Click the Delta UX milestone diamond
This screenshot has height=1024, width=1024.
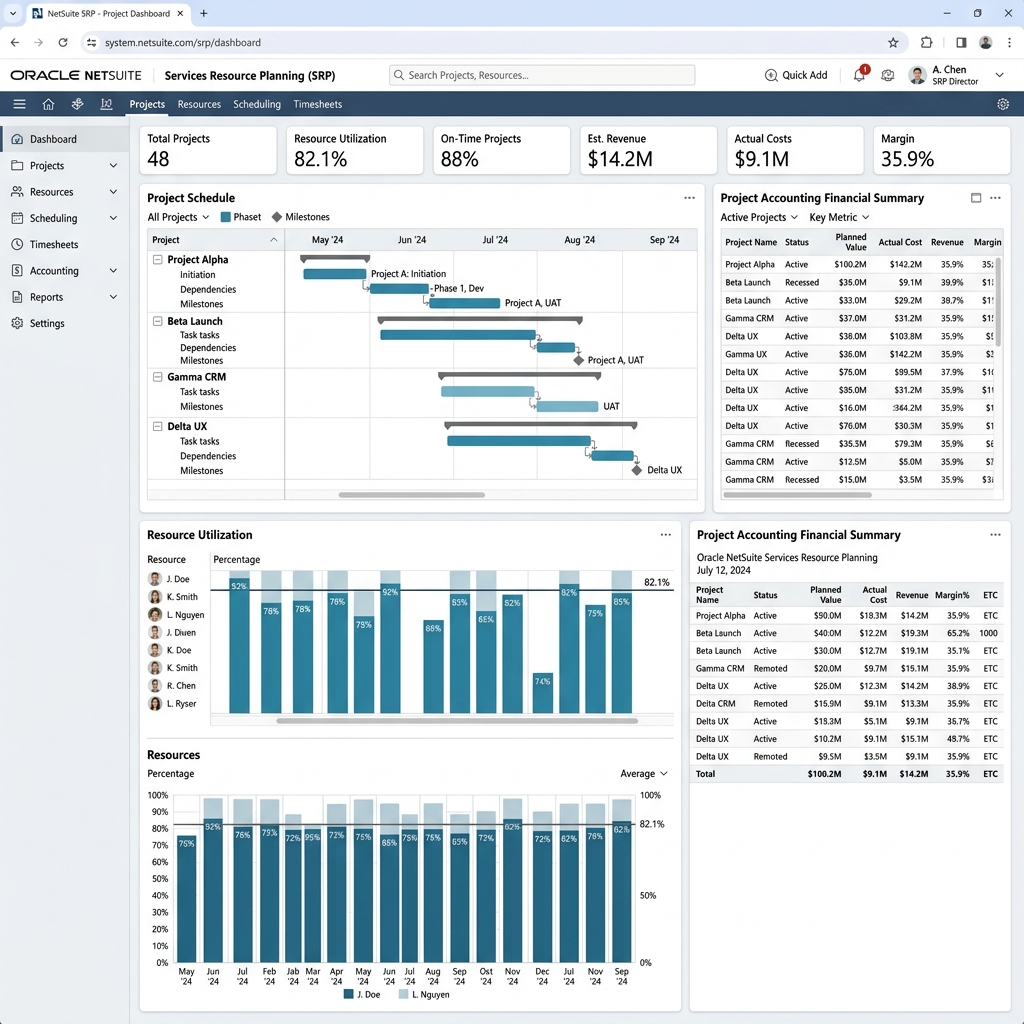(x=637, y=470)
